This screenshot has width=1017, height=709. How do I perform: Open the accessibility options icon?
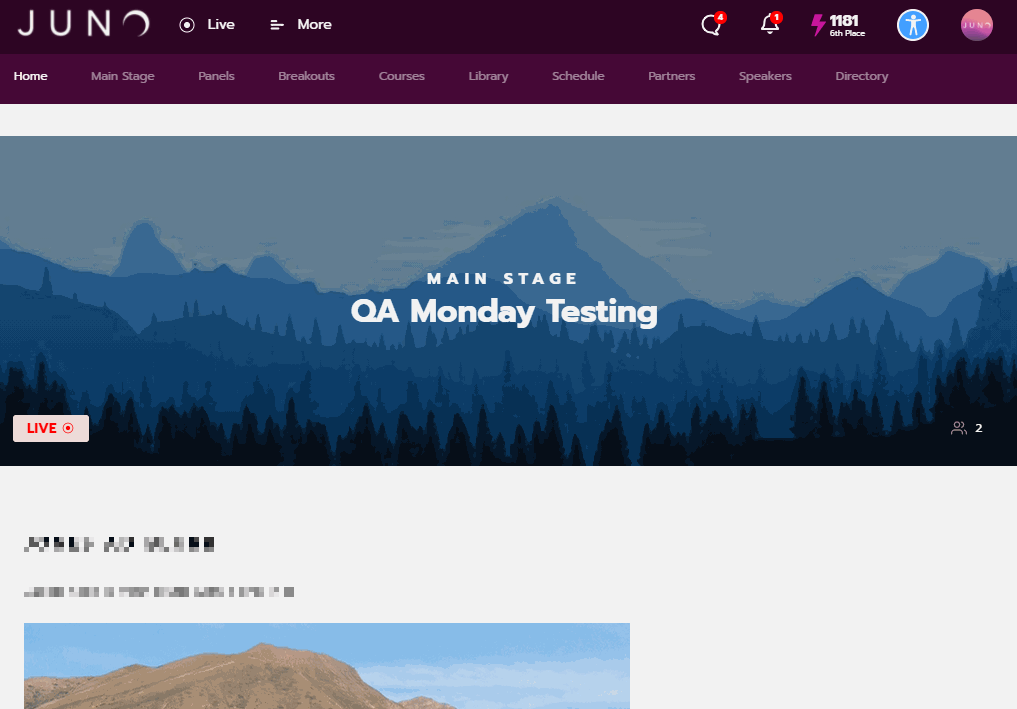point(913,25)
